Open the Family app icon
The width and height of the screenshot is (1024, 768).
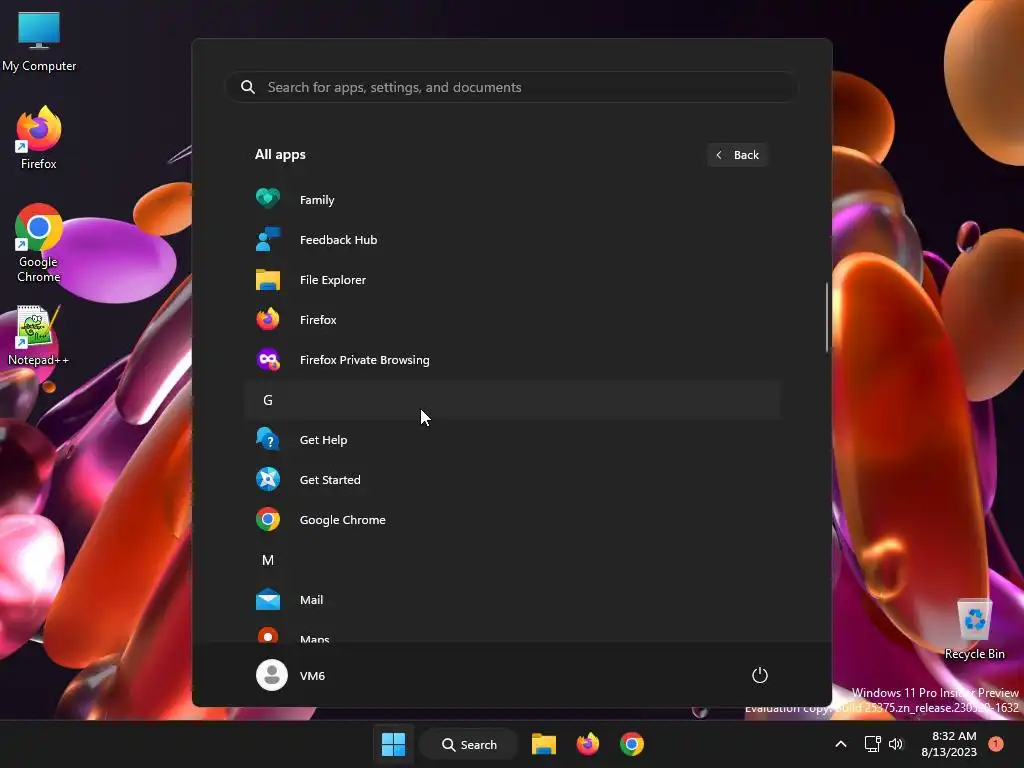click(268, 199)
